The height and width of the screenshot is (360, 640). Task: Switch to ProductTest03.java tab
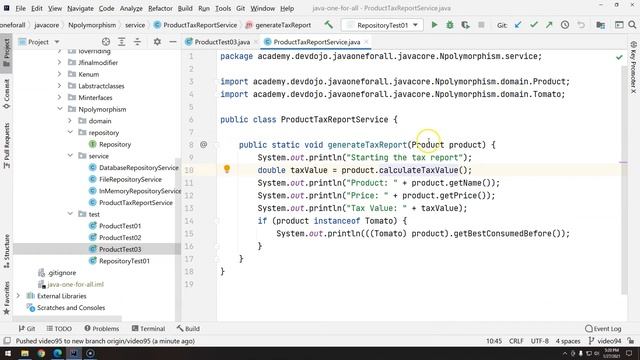click(222, 42)
